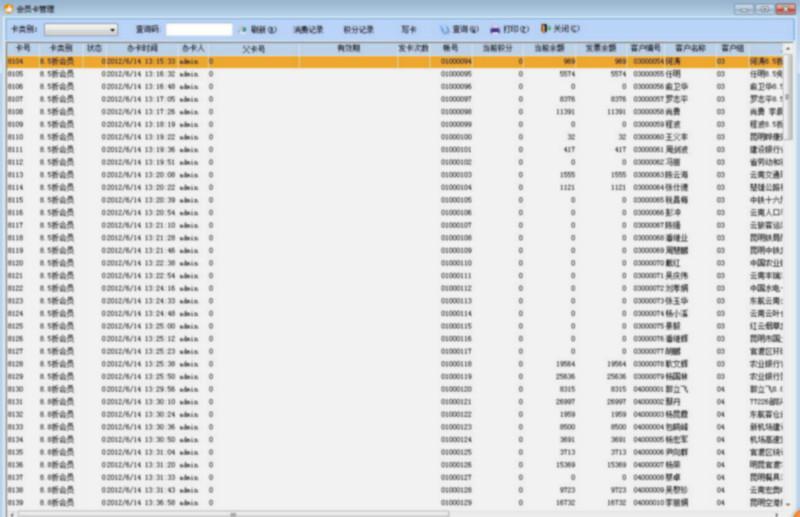
Task: Open 积分记录 points records
Action: (x=358, y=30)
